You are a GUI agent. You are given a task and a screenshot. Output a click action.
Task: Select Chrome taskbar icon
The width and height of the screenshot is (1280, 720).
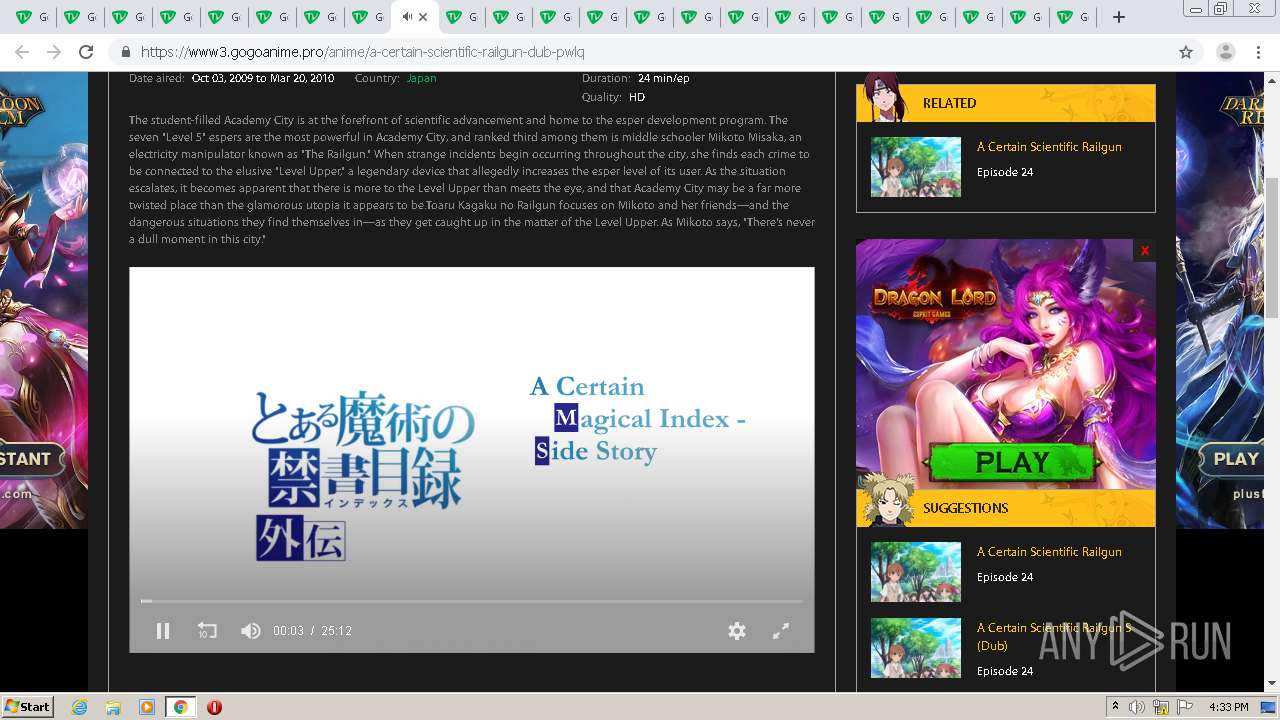click(x=180, y=707)
